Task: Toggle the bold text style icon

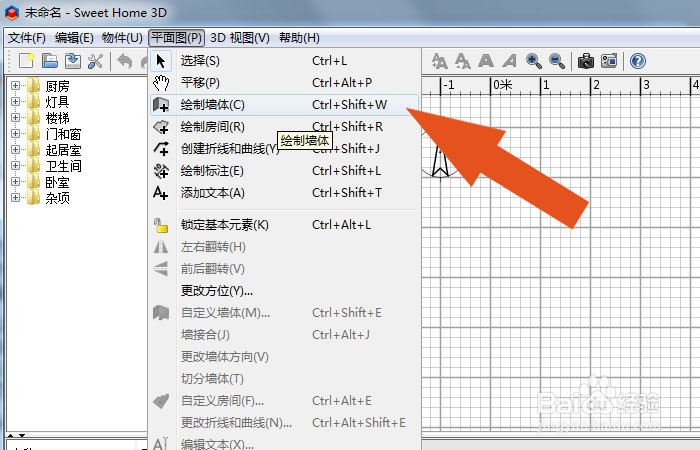Action: click(486, 61)
